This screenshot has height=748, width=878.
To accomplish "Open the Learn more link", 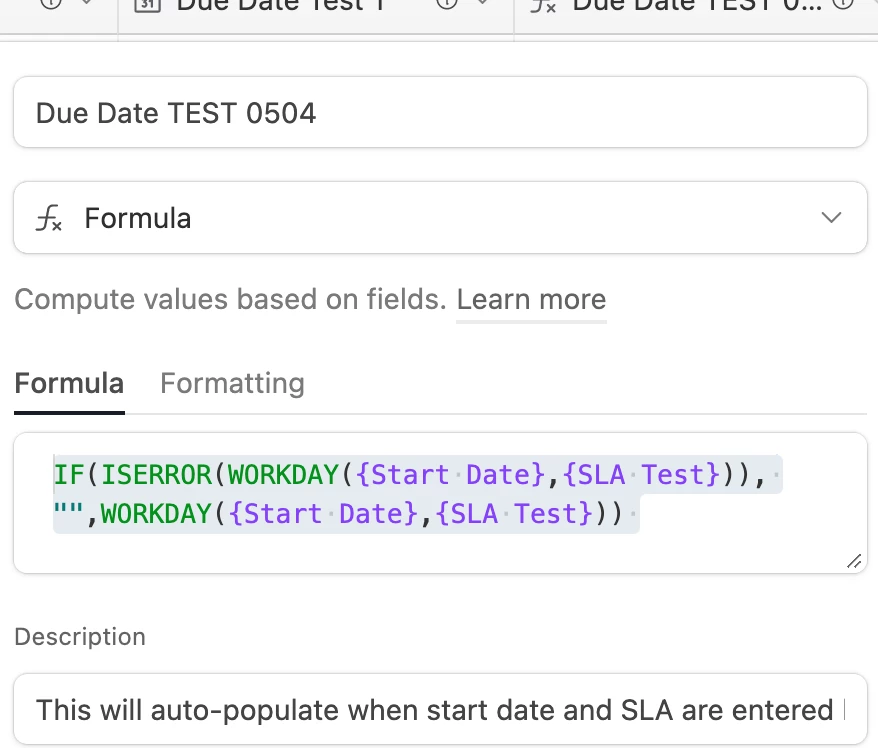I will pyautogui.click(x=531, y=300).
